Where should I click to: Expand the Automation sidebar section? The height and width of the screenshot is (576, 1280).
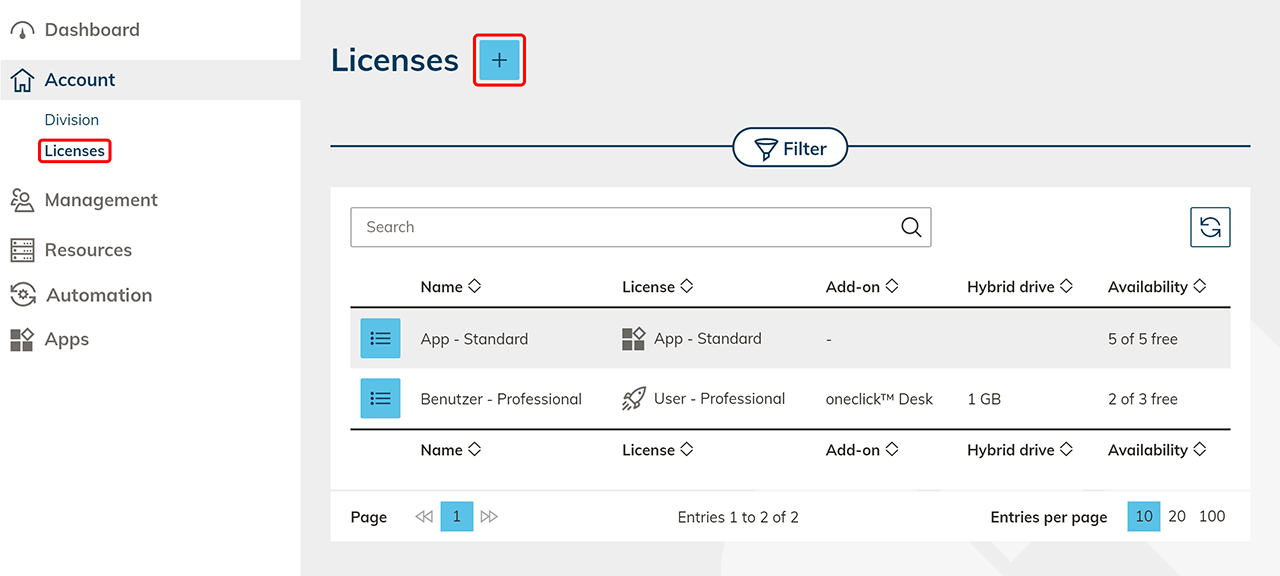coord(99,295)
